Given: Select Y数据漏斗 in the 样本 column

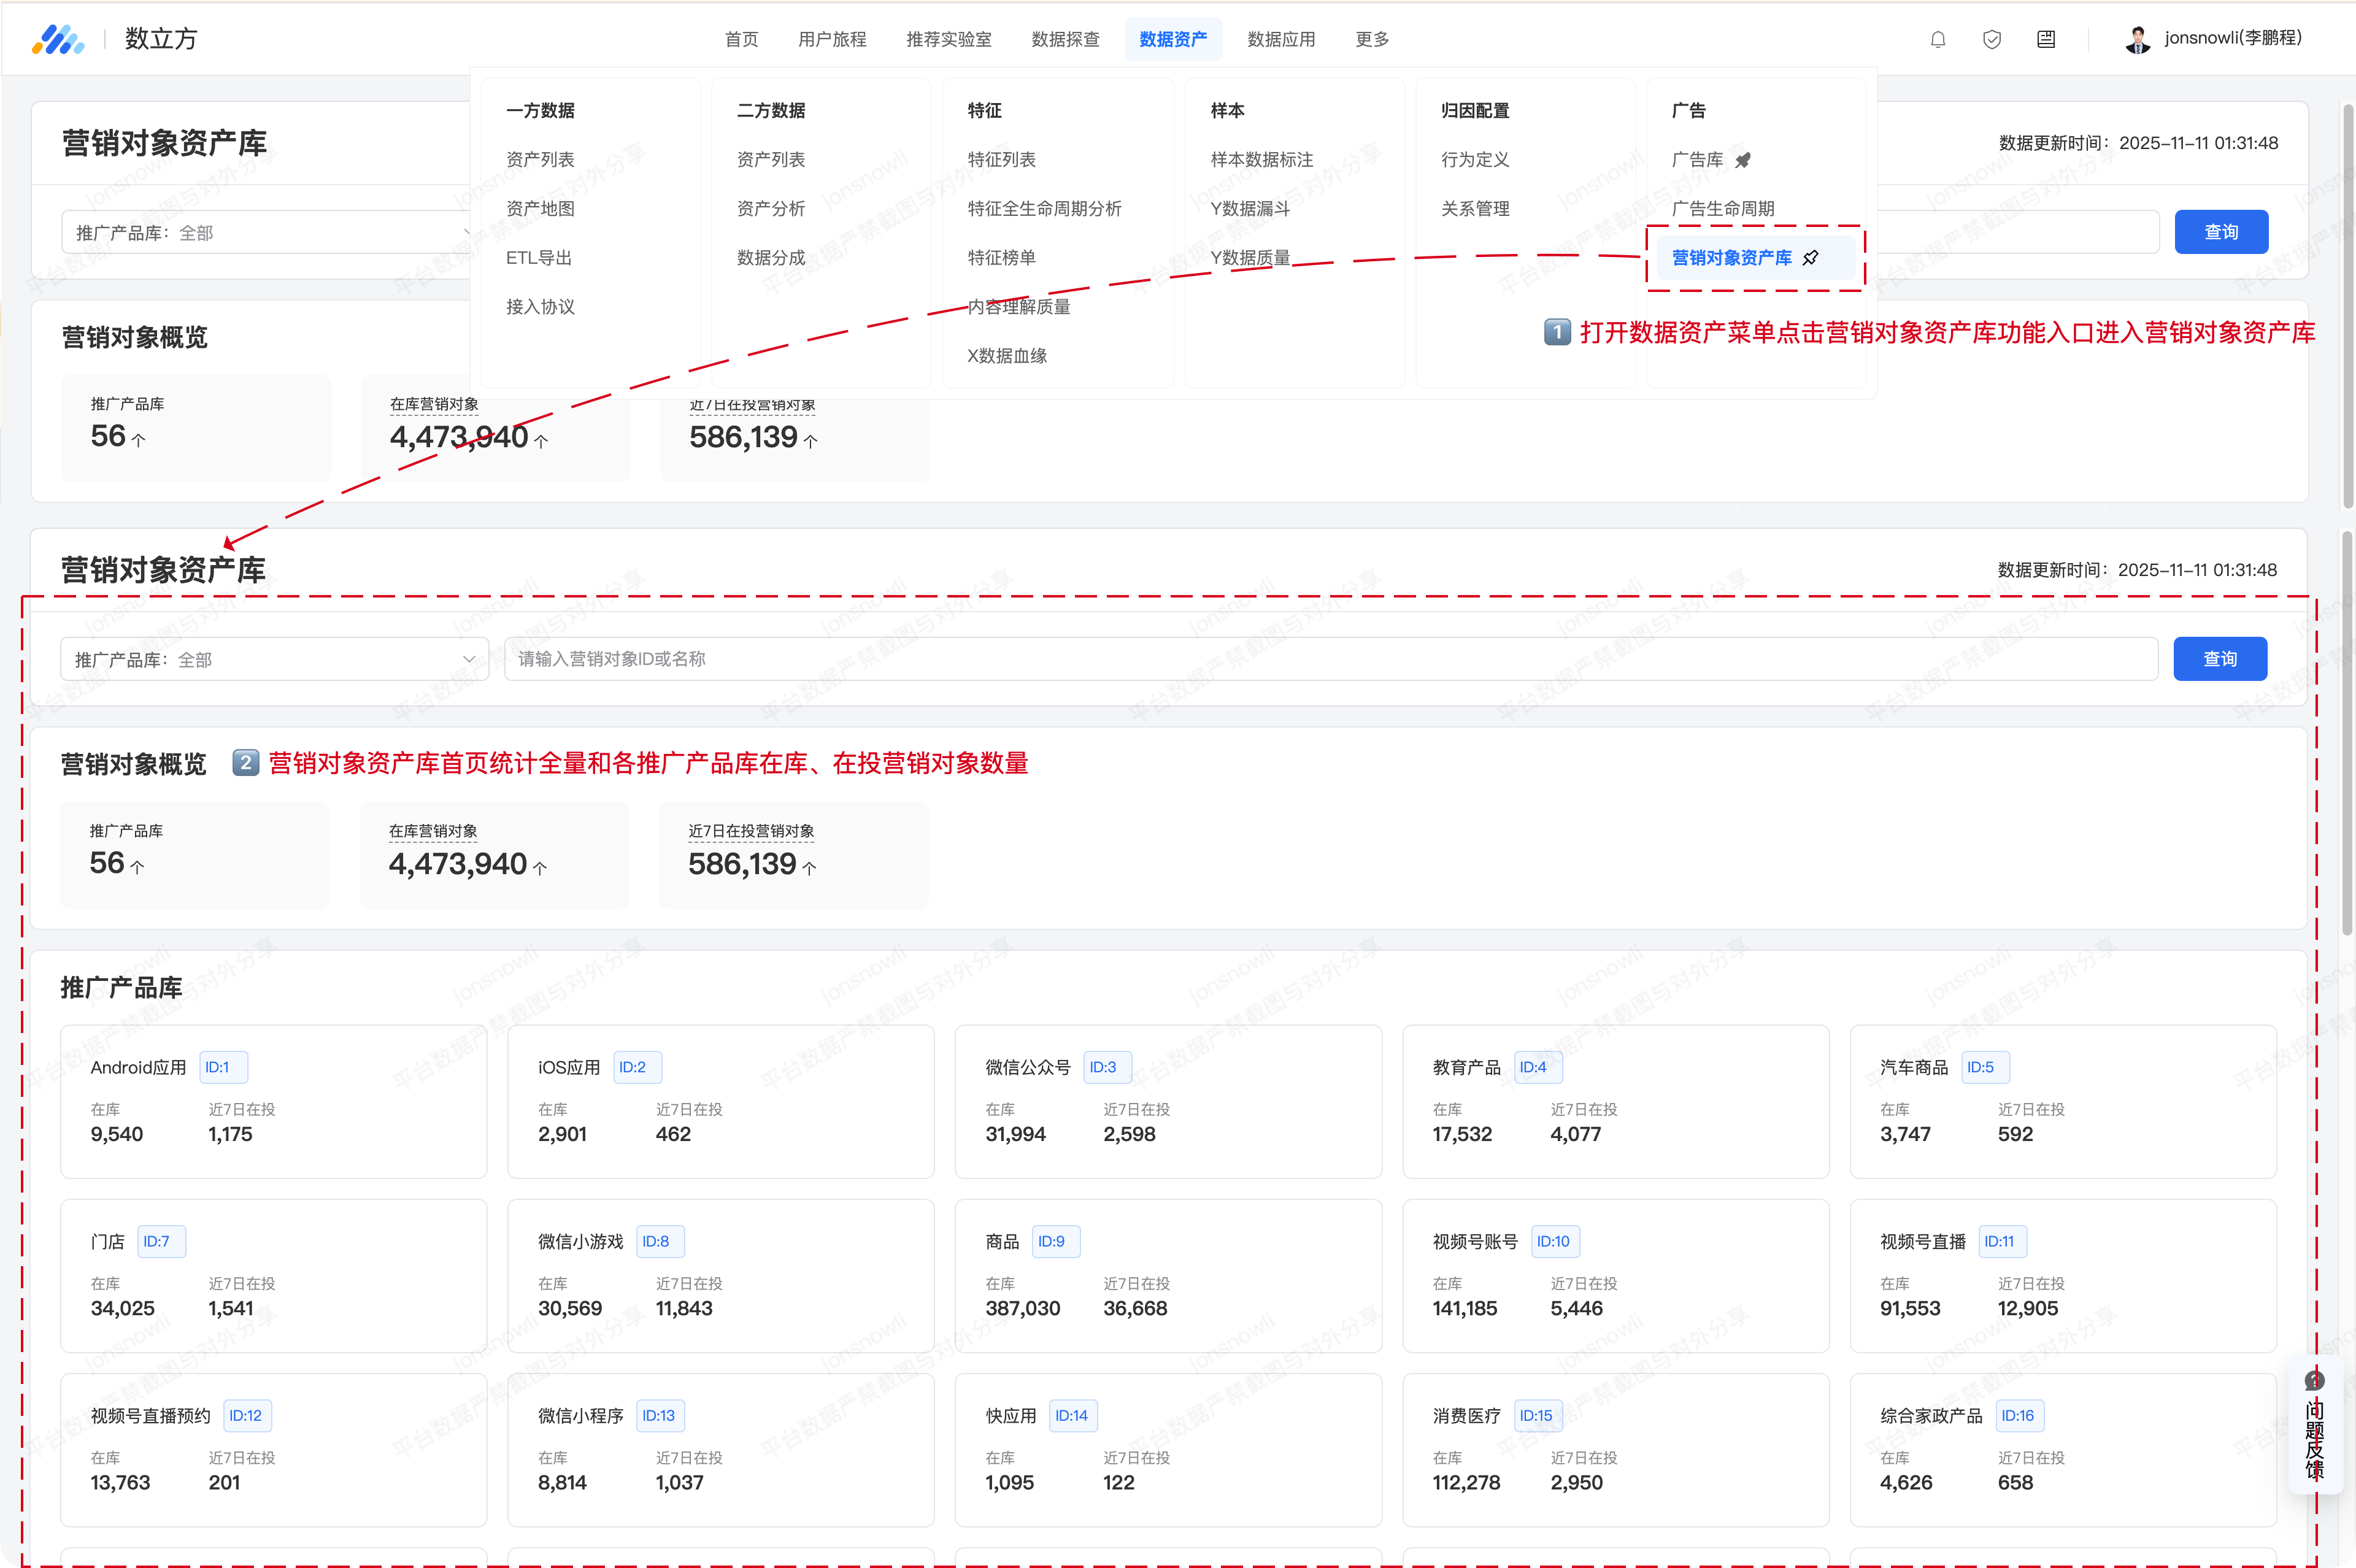Looking at the screenshot, I should coord(1250,209).
